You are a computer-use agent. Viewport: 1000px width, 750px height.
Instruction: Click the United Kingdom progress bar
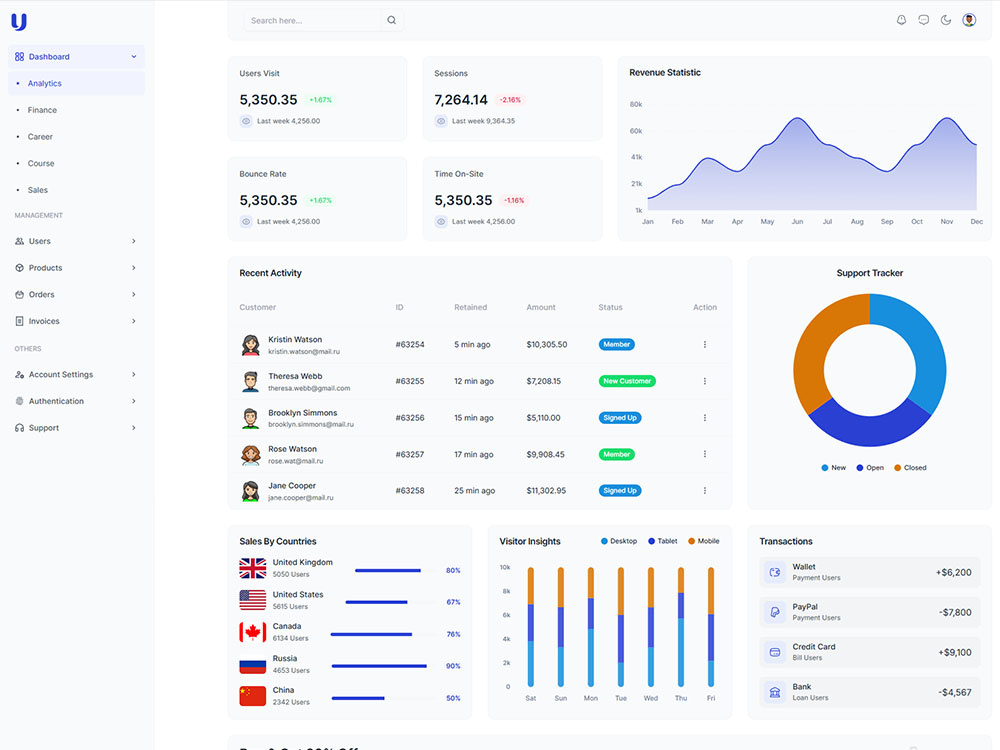point(386,571)
